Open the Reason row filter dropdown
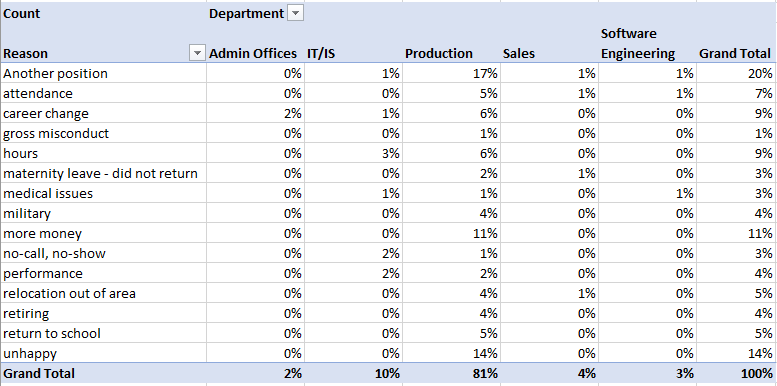 pos(197,53)
